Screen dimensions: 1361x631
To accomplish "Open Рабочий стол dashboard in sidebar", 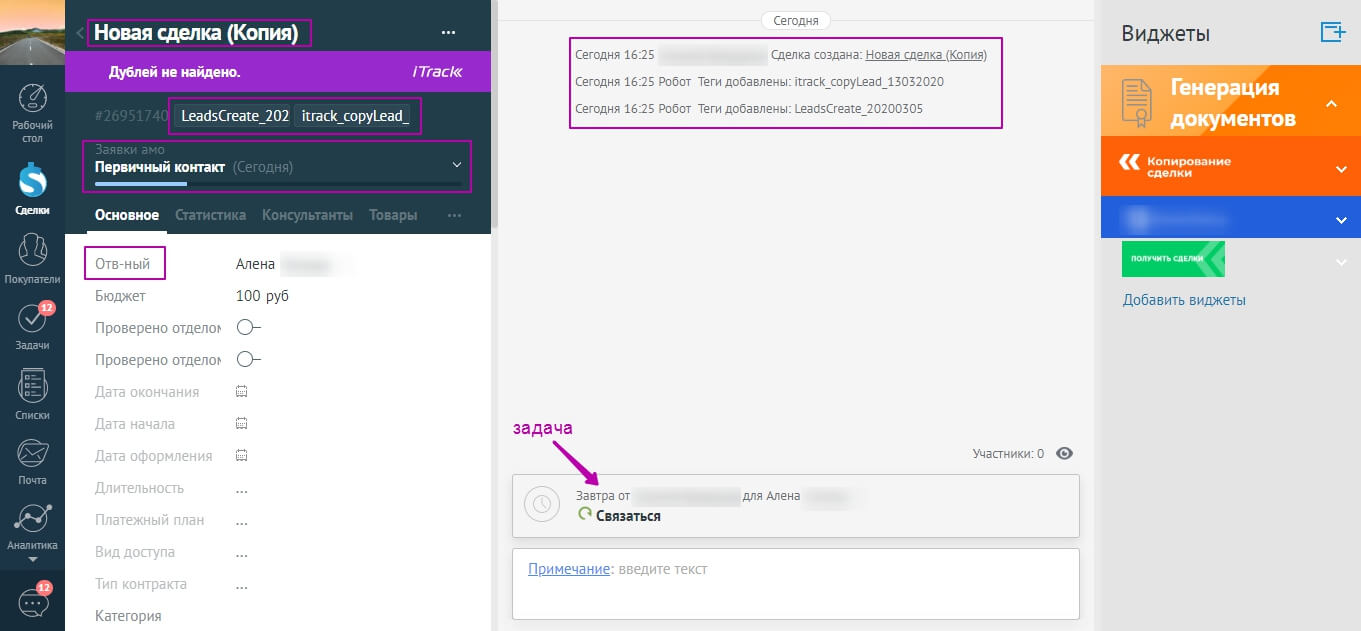I will [33, 110].
